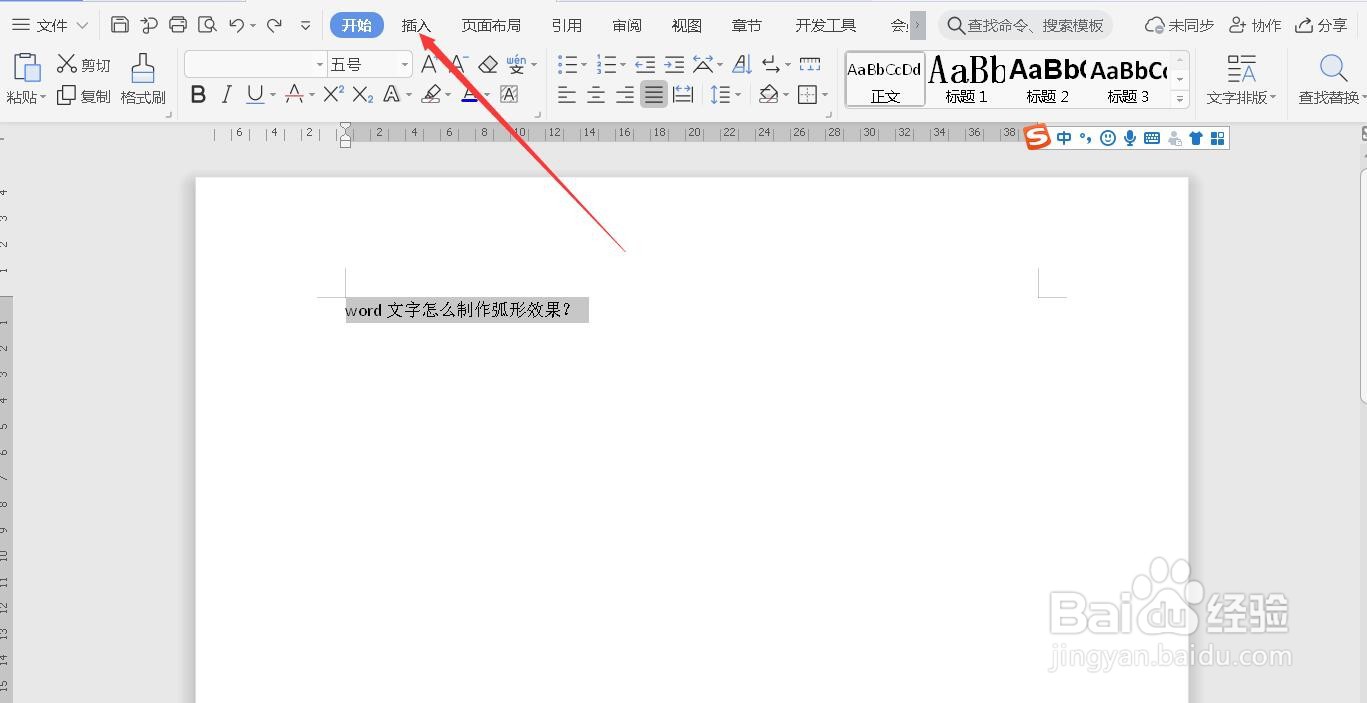Viewport: 1367px width, 703px height.
Task: Toggle subscript X₂ formatting
Action: point(363,95)
